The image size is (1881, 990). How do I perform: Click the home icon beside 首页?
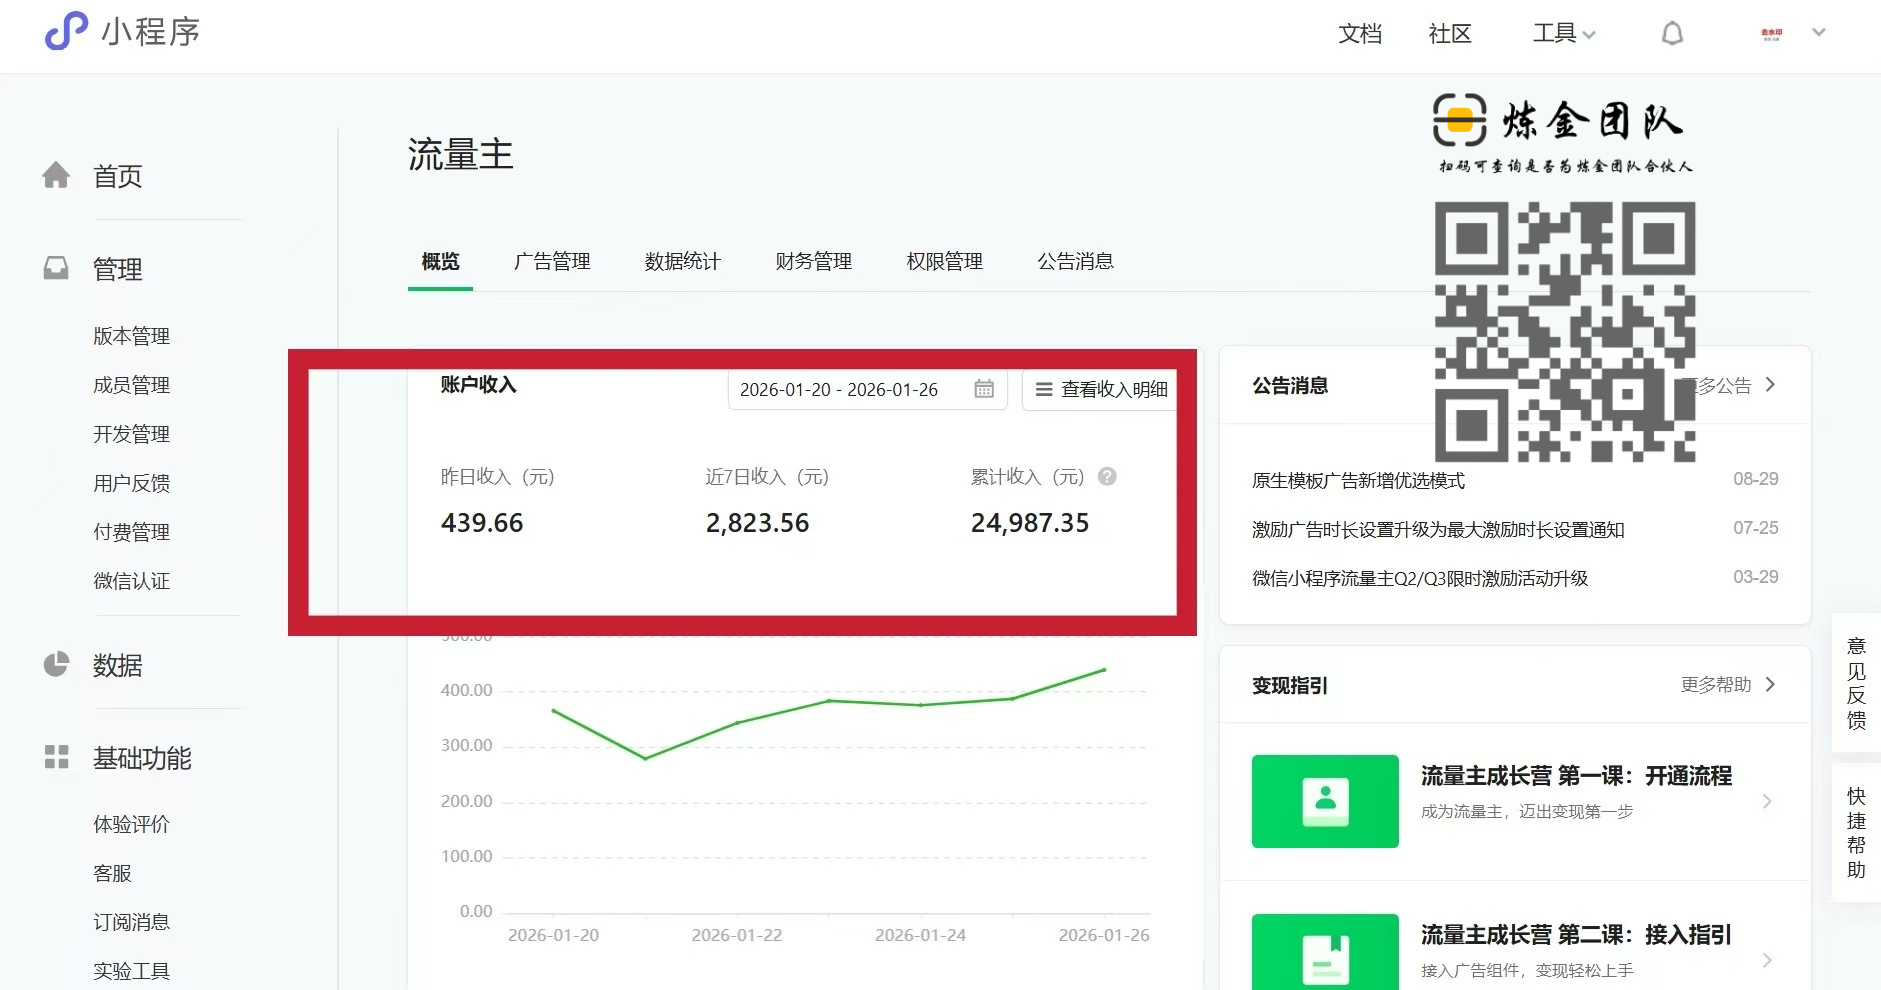(57, 176)
